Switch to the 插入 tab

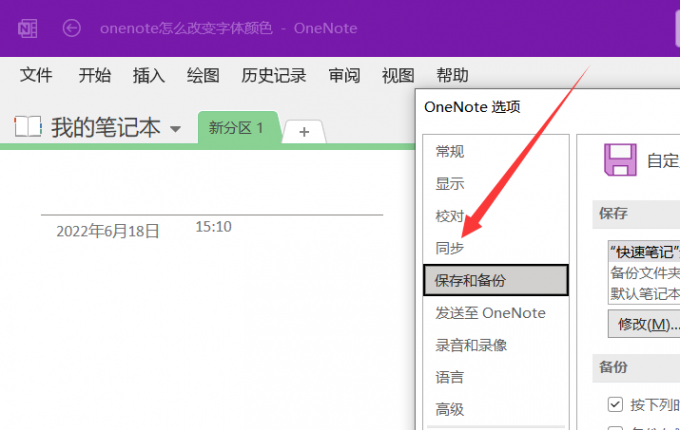coord(149,75)
